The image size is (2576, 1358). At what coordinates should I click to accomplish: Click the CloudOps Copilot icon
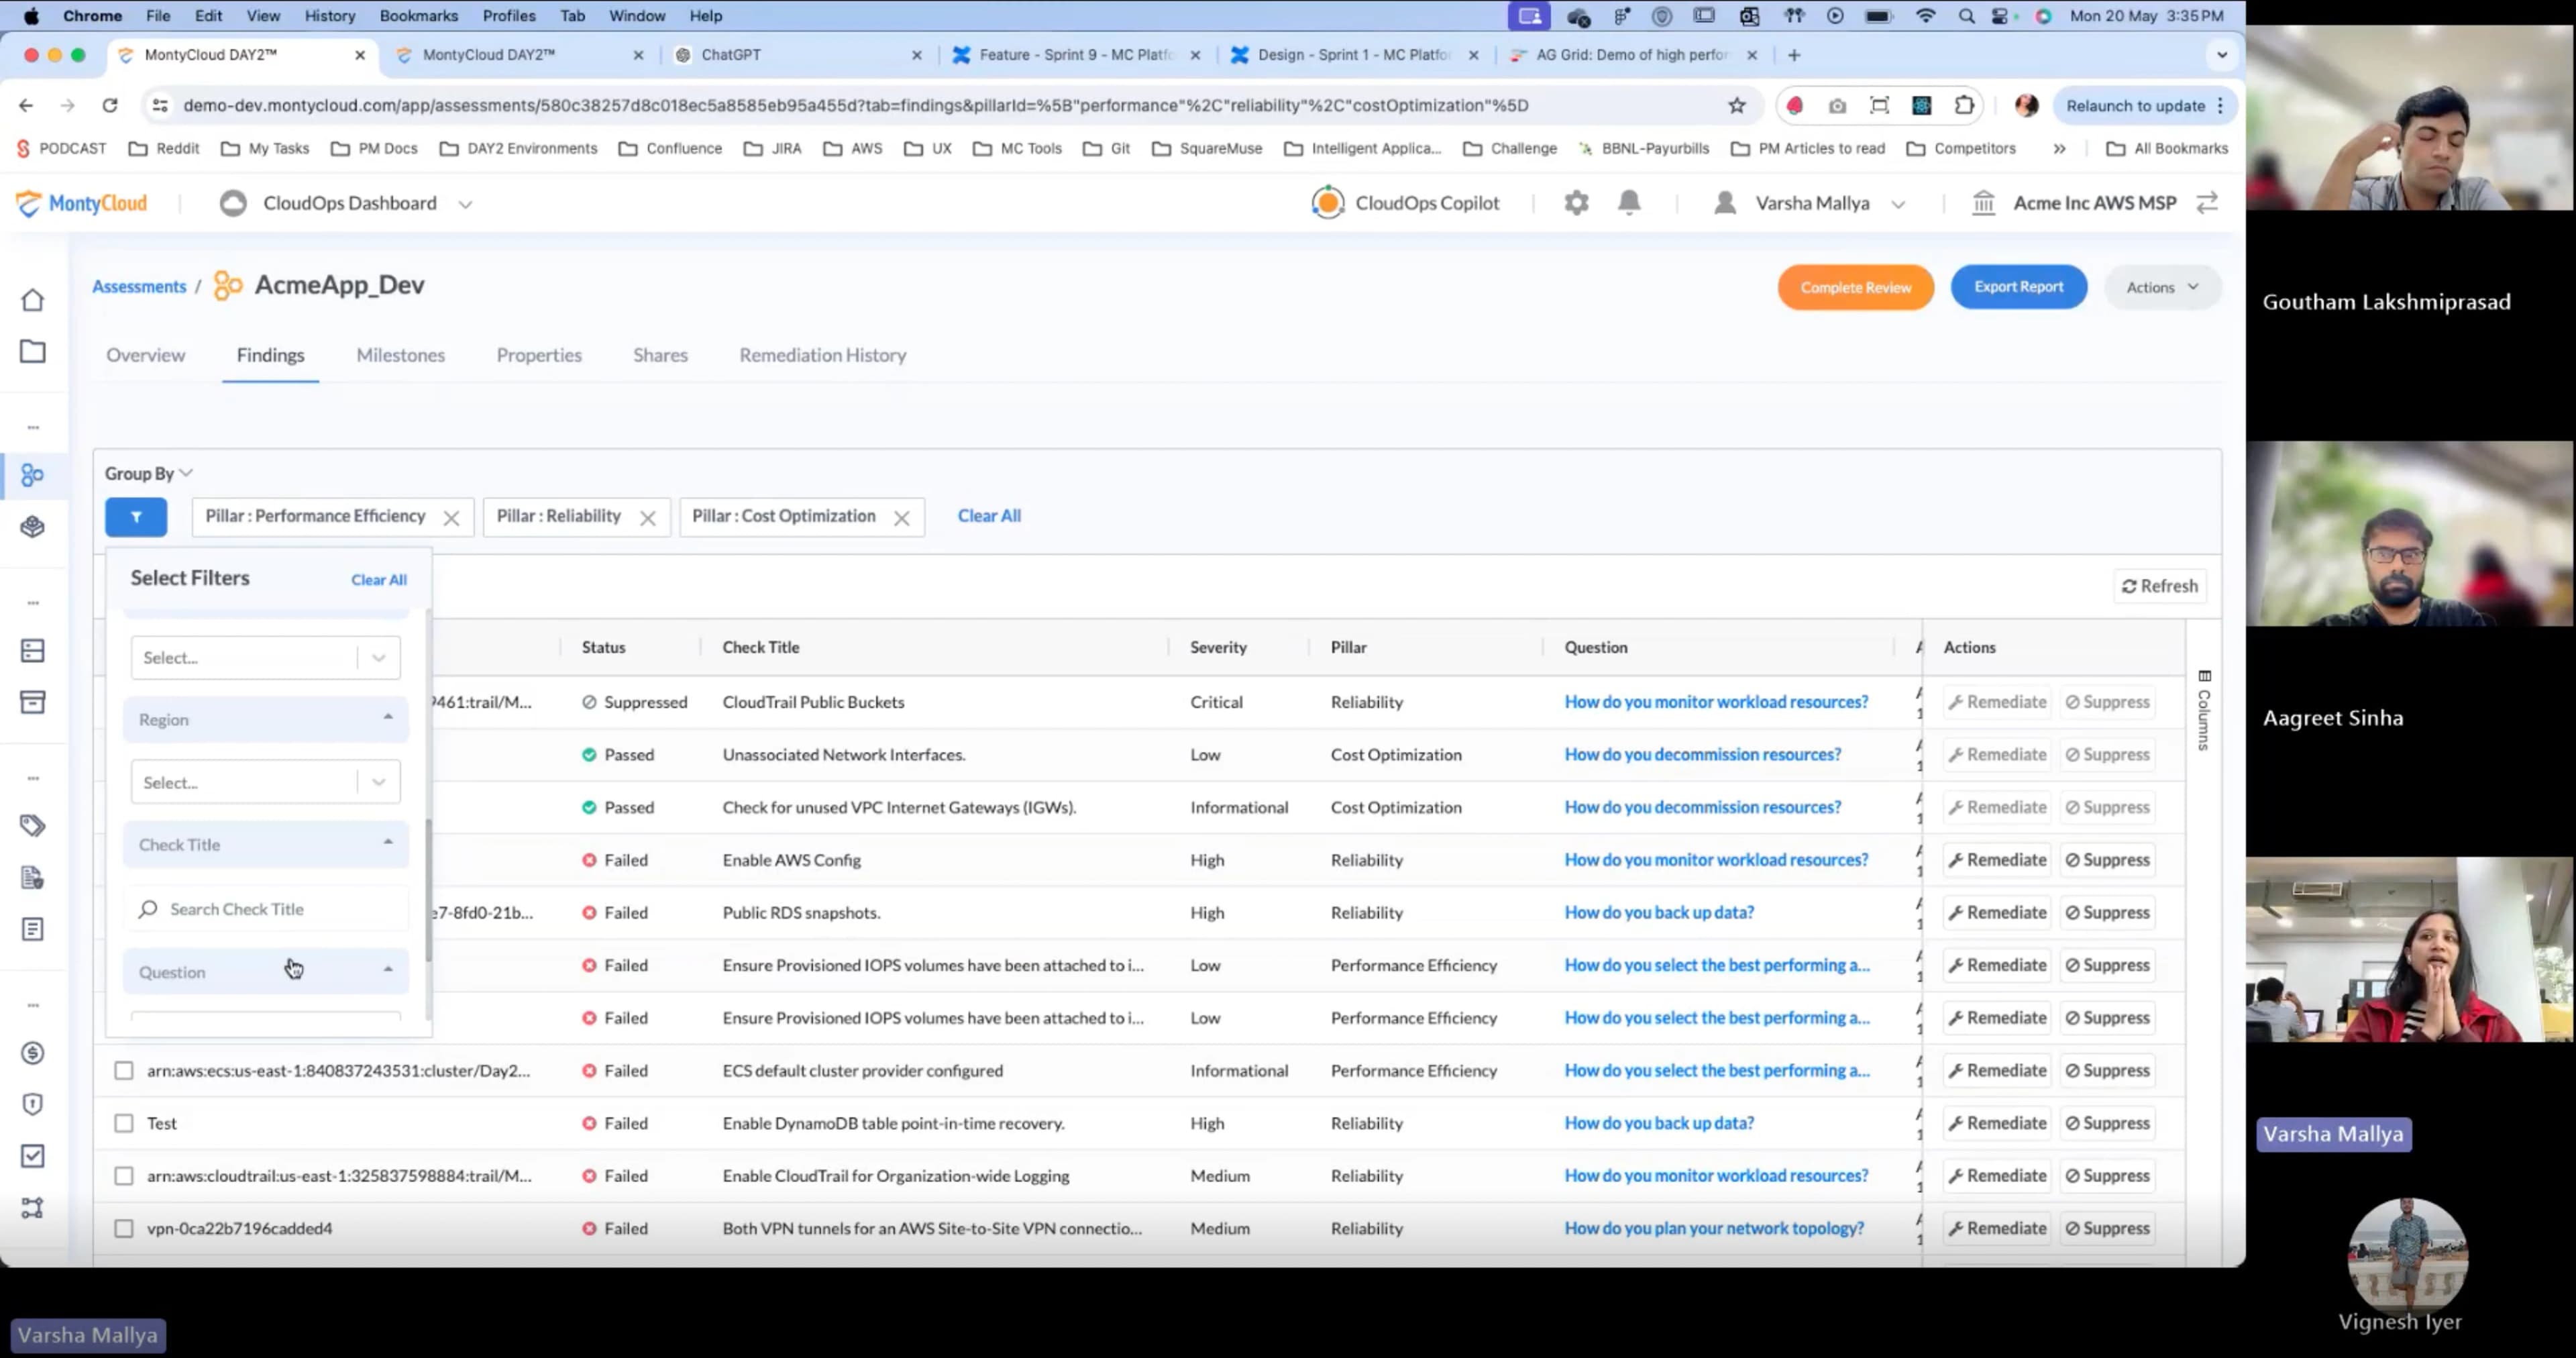[x=1328, y=203]
